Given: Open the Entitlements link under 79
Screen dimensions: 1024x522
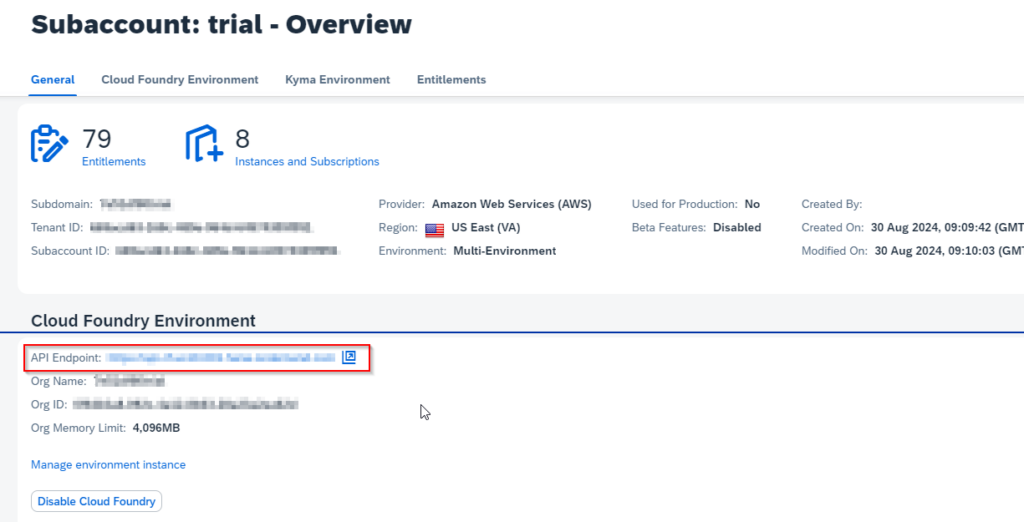Looking at the screenshot, I should [114, 161].
